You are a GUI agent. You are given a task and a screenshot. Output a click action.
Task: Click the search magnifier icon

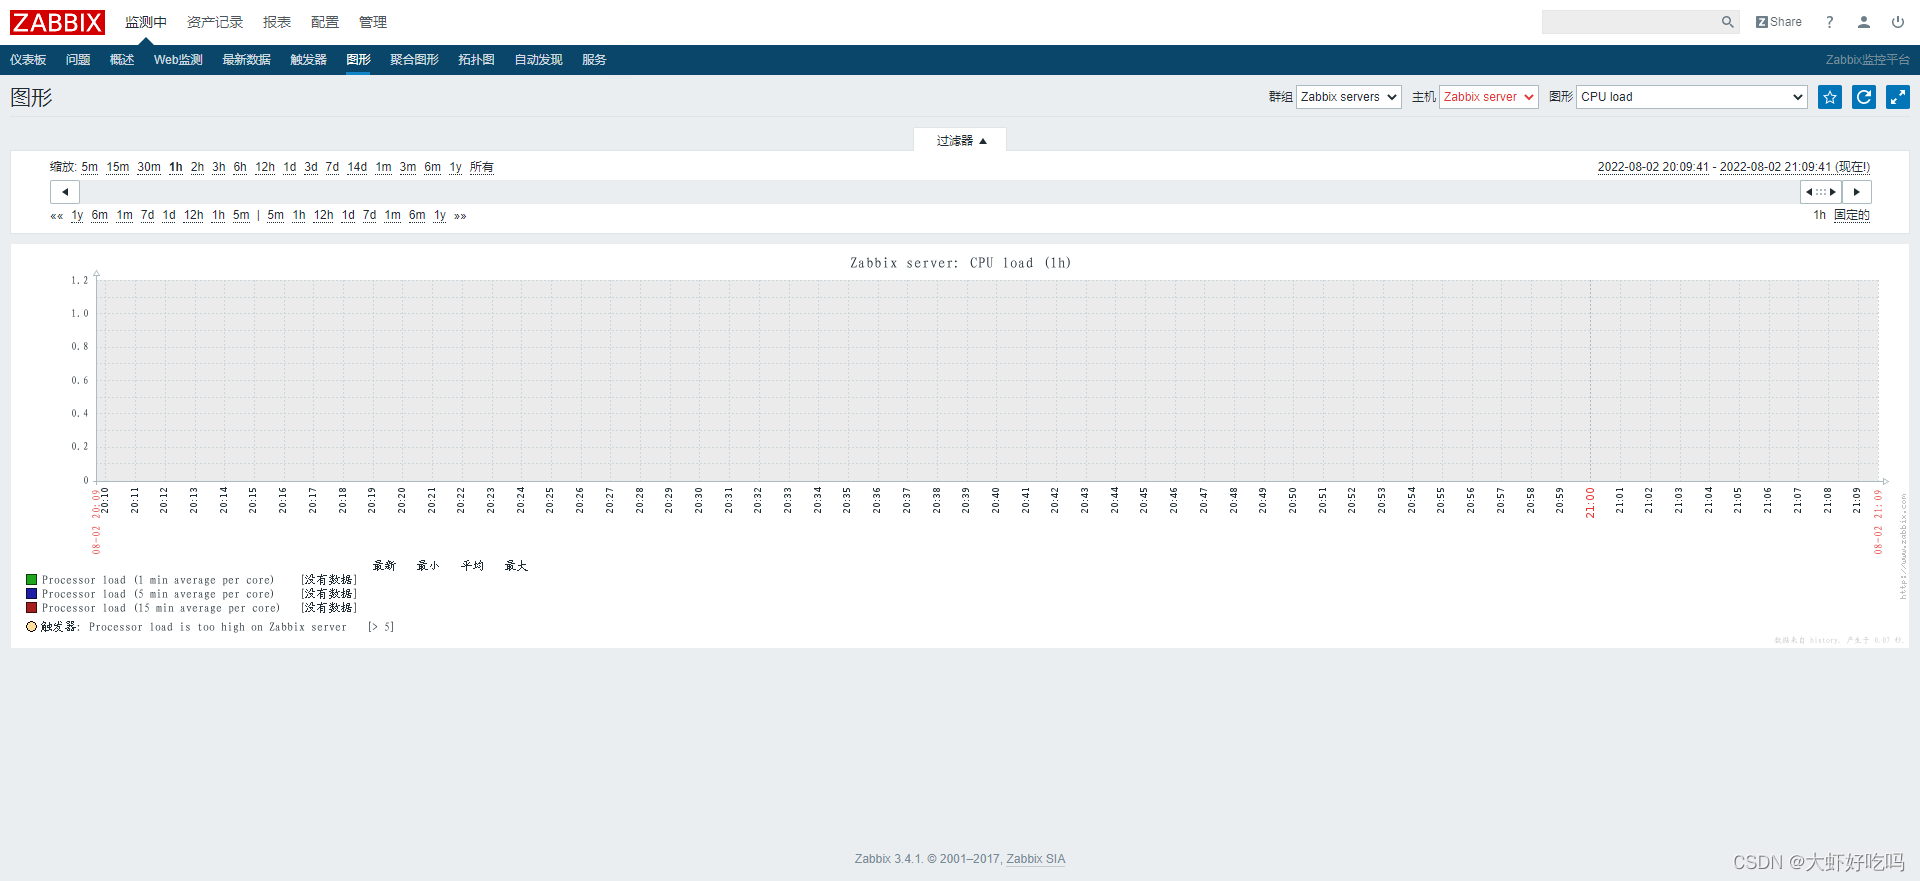(x=1727, y=22)
